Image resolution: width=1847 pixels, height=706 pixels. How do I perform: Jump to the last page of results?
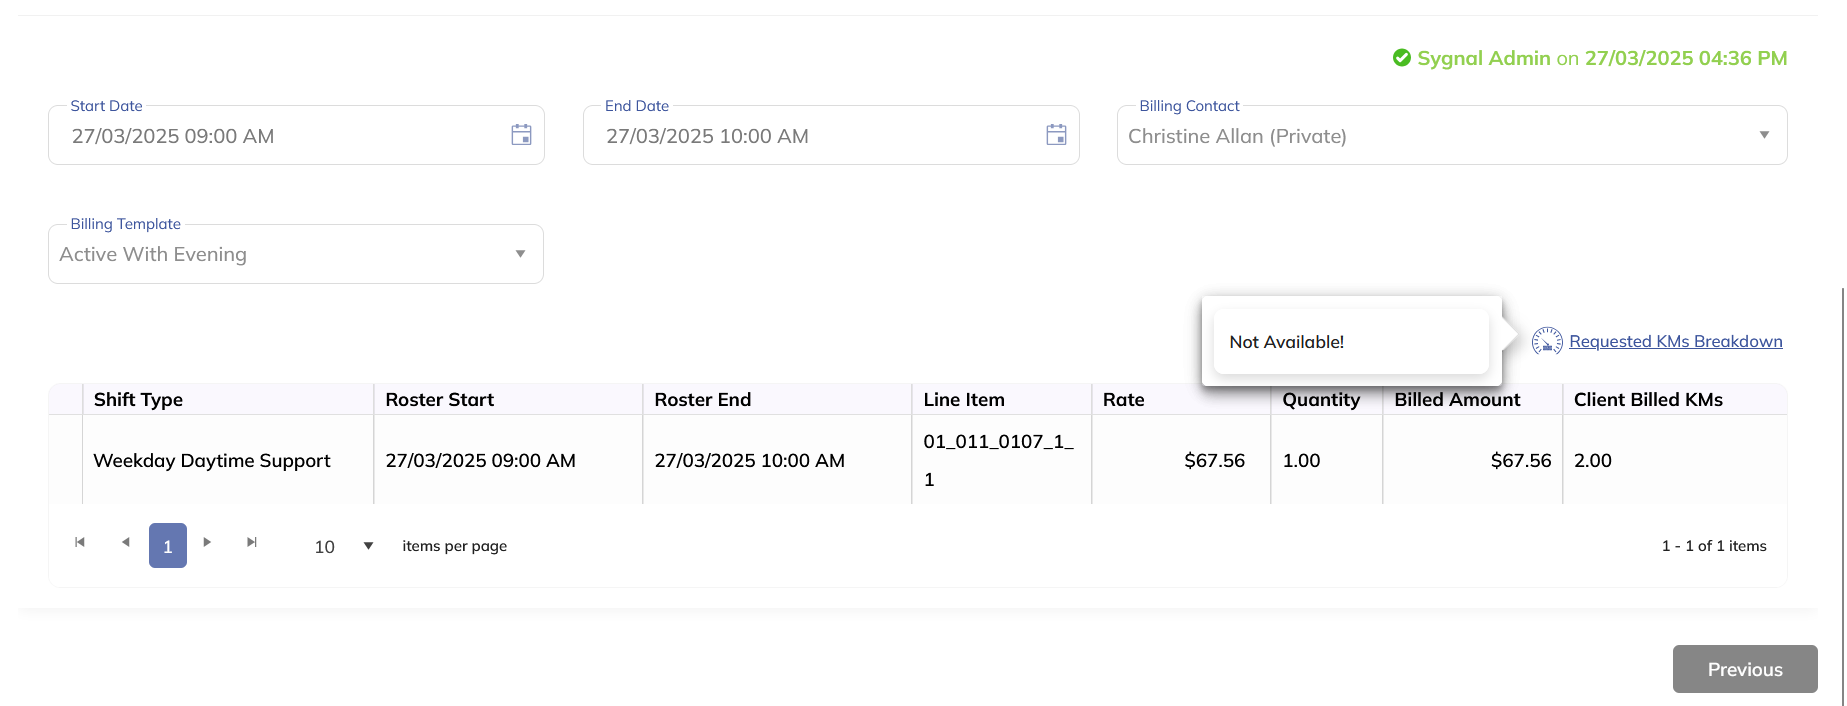pyautogui.click(x=252, y=542)
